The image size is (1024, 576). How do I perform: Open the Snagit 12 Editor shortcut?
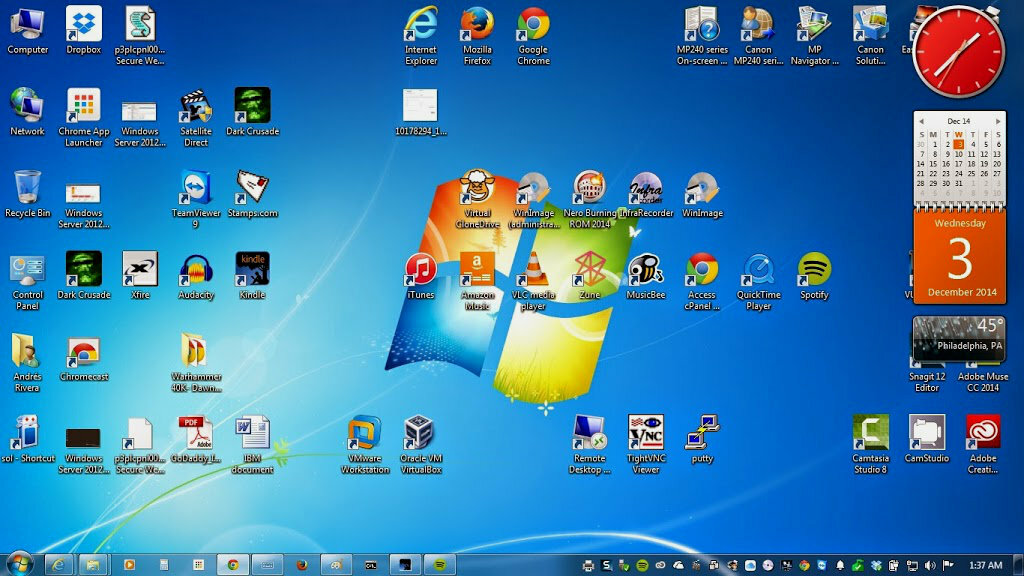point(927,381)
